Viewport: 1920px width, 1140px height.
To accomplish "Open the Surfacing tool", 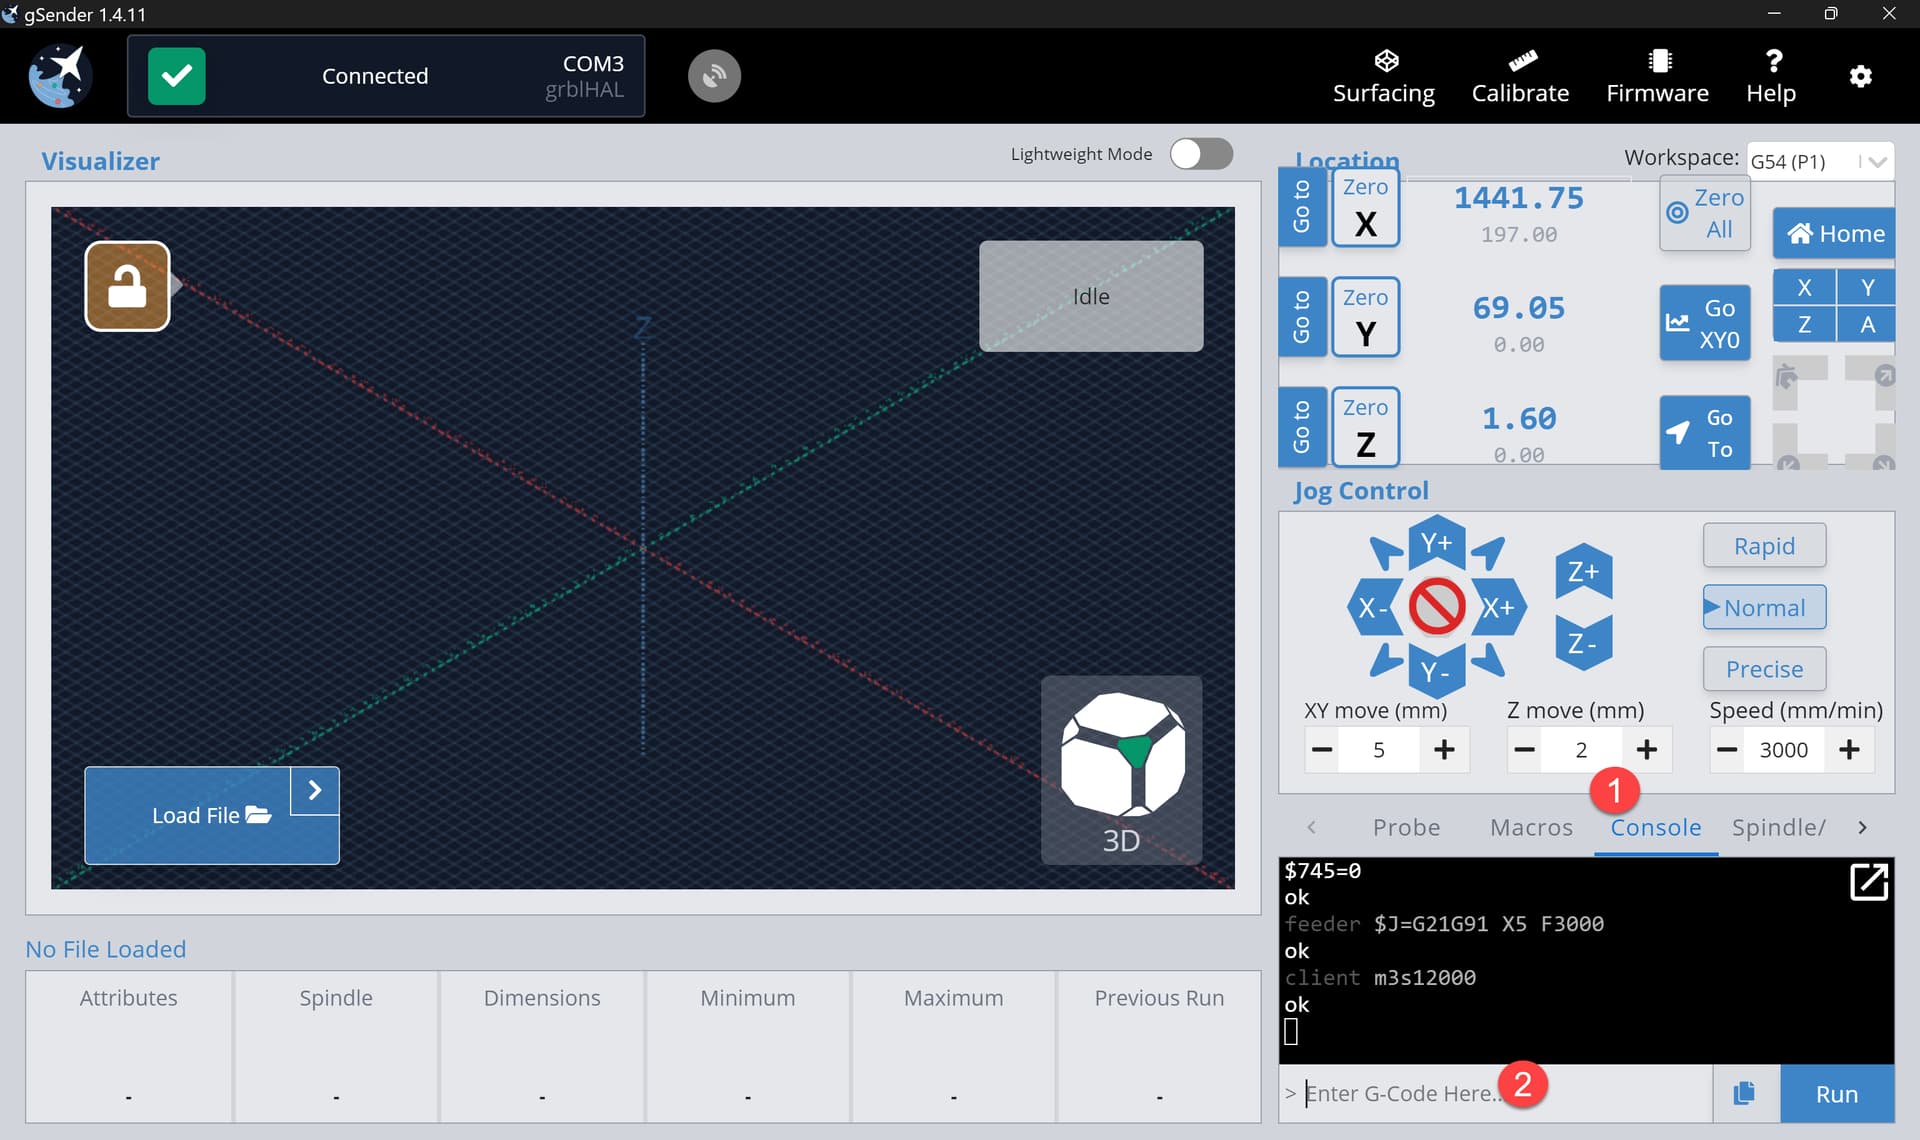I will pos(1383,76).
